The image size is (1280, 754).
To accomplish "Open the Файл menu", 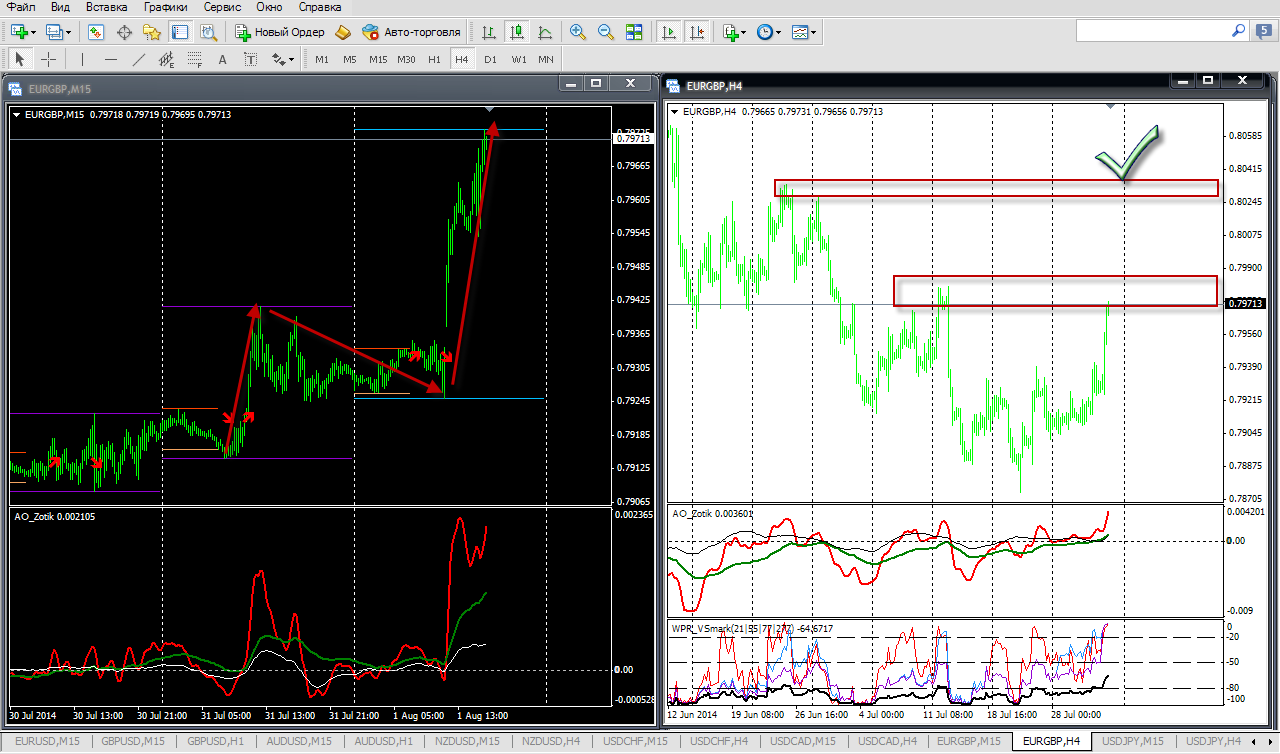I will point(21,7).
